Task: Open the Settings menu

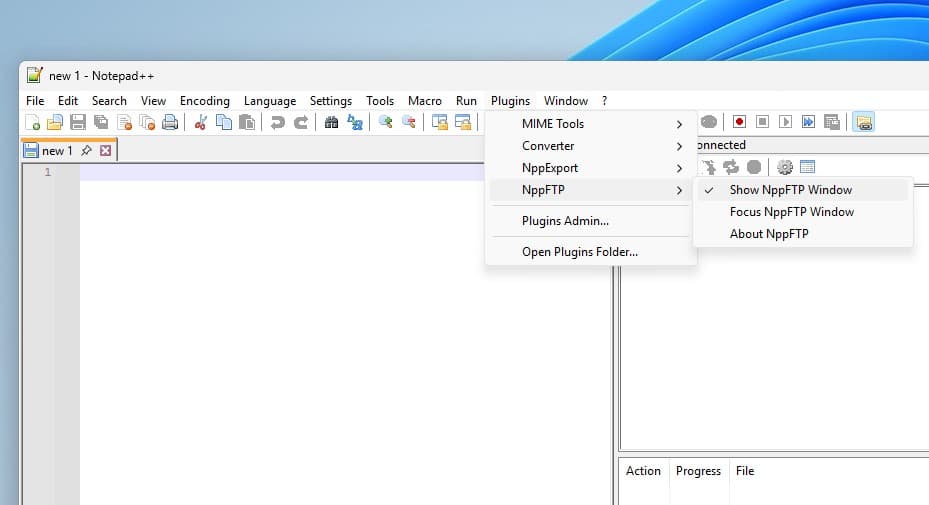Action: point(331,101)
